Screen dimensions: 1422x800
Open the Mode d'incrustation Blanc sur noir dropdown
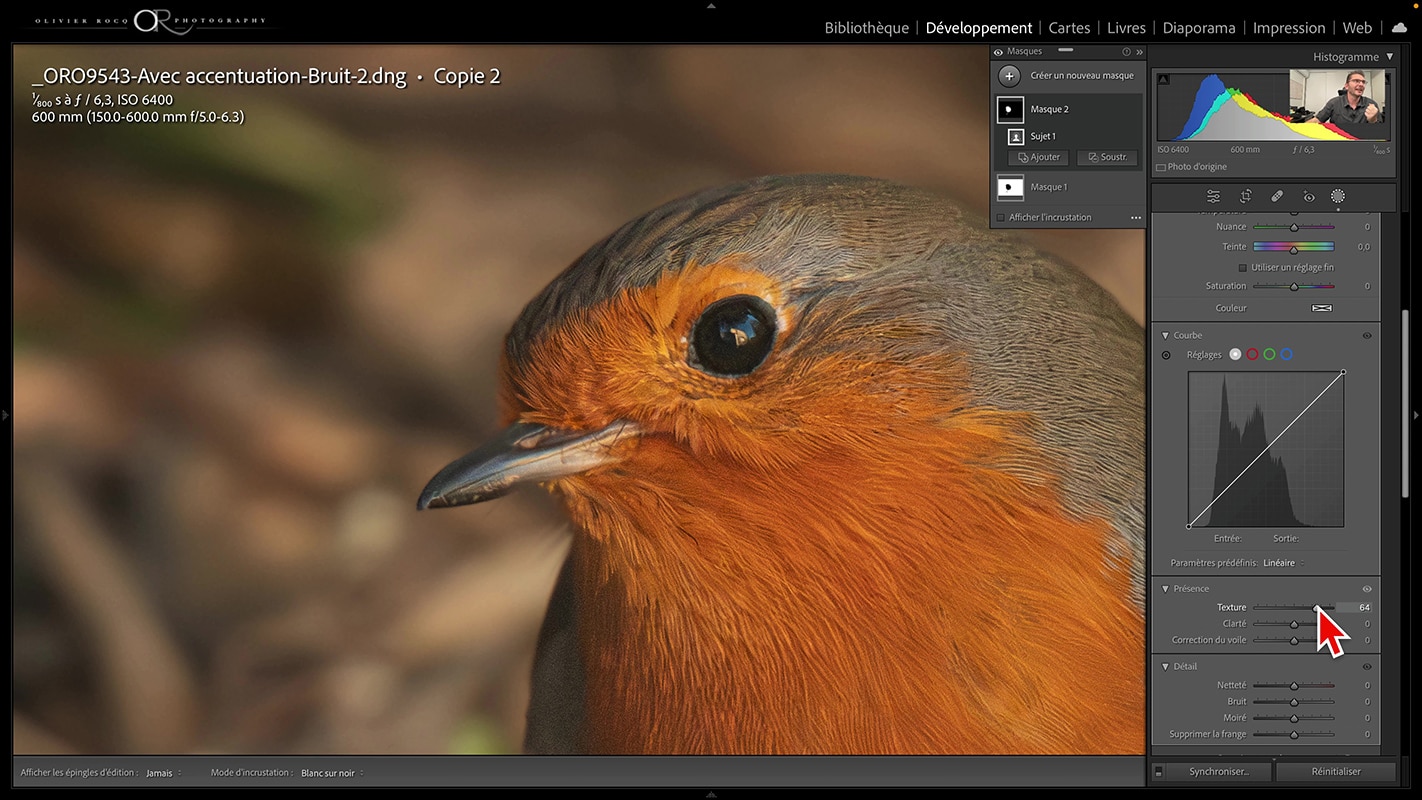[x=332, y=773]
